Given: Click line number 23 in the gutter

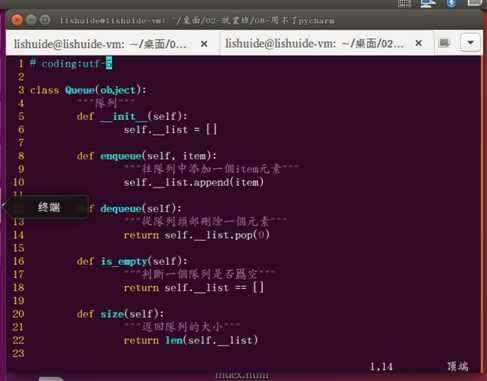Looking at the screenshot, I should 18,353.
